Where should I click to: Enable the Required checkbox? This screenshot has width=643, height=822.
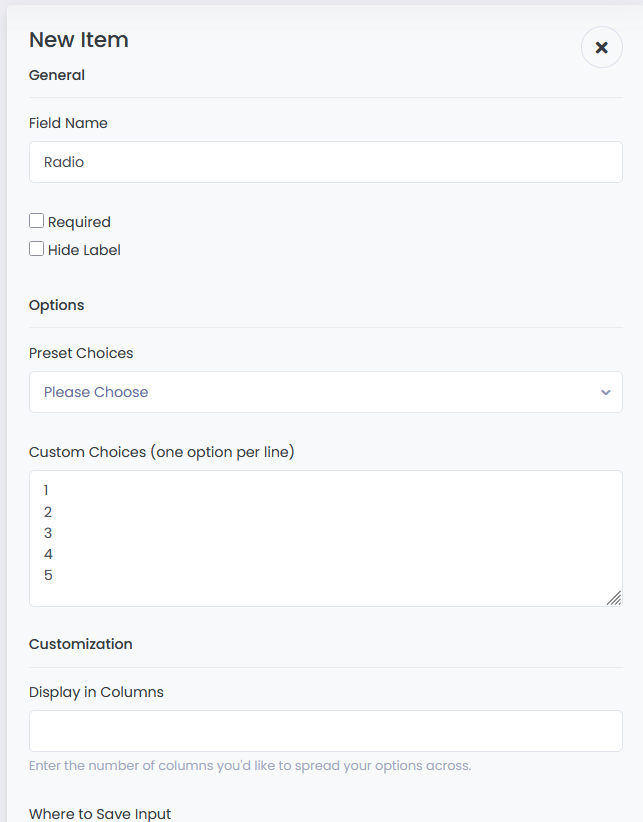pyautogui.click(x=36, y=221)
